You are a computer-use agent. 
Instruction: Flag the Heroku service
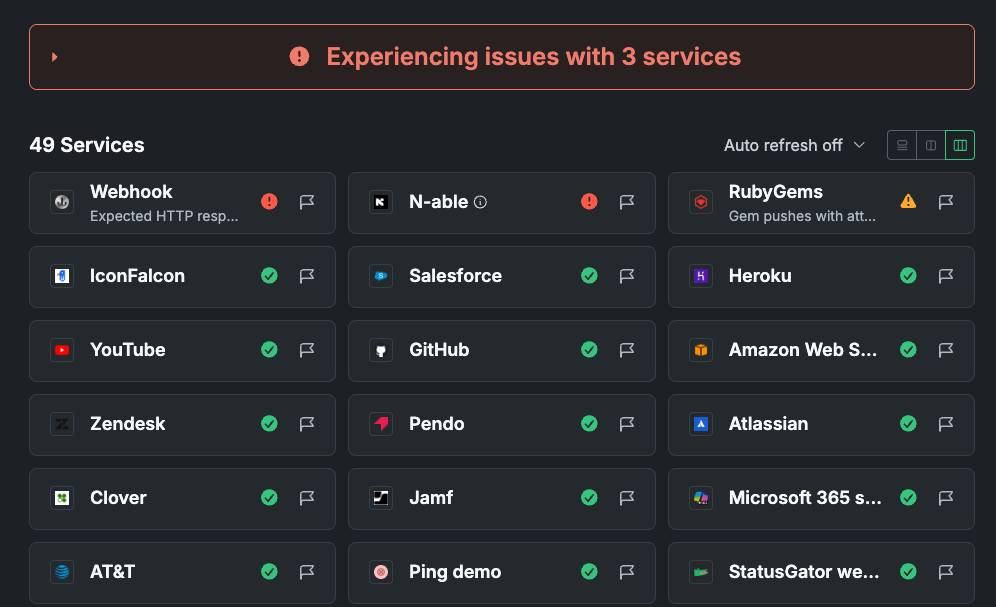click(x=946, y=276)
